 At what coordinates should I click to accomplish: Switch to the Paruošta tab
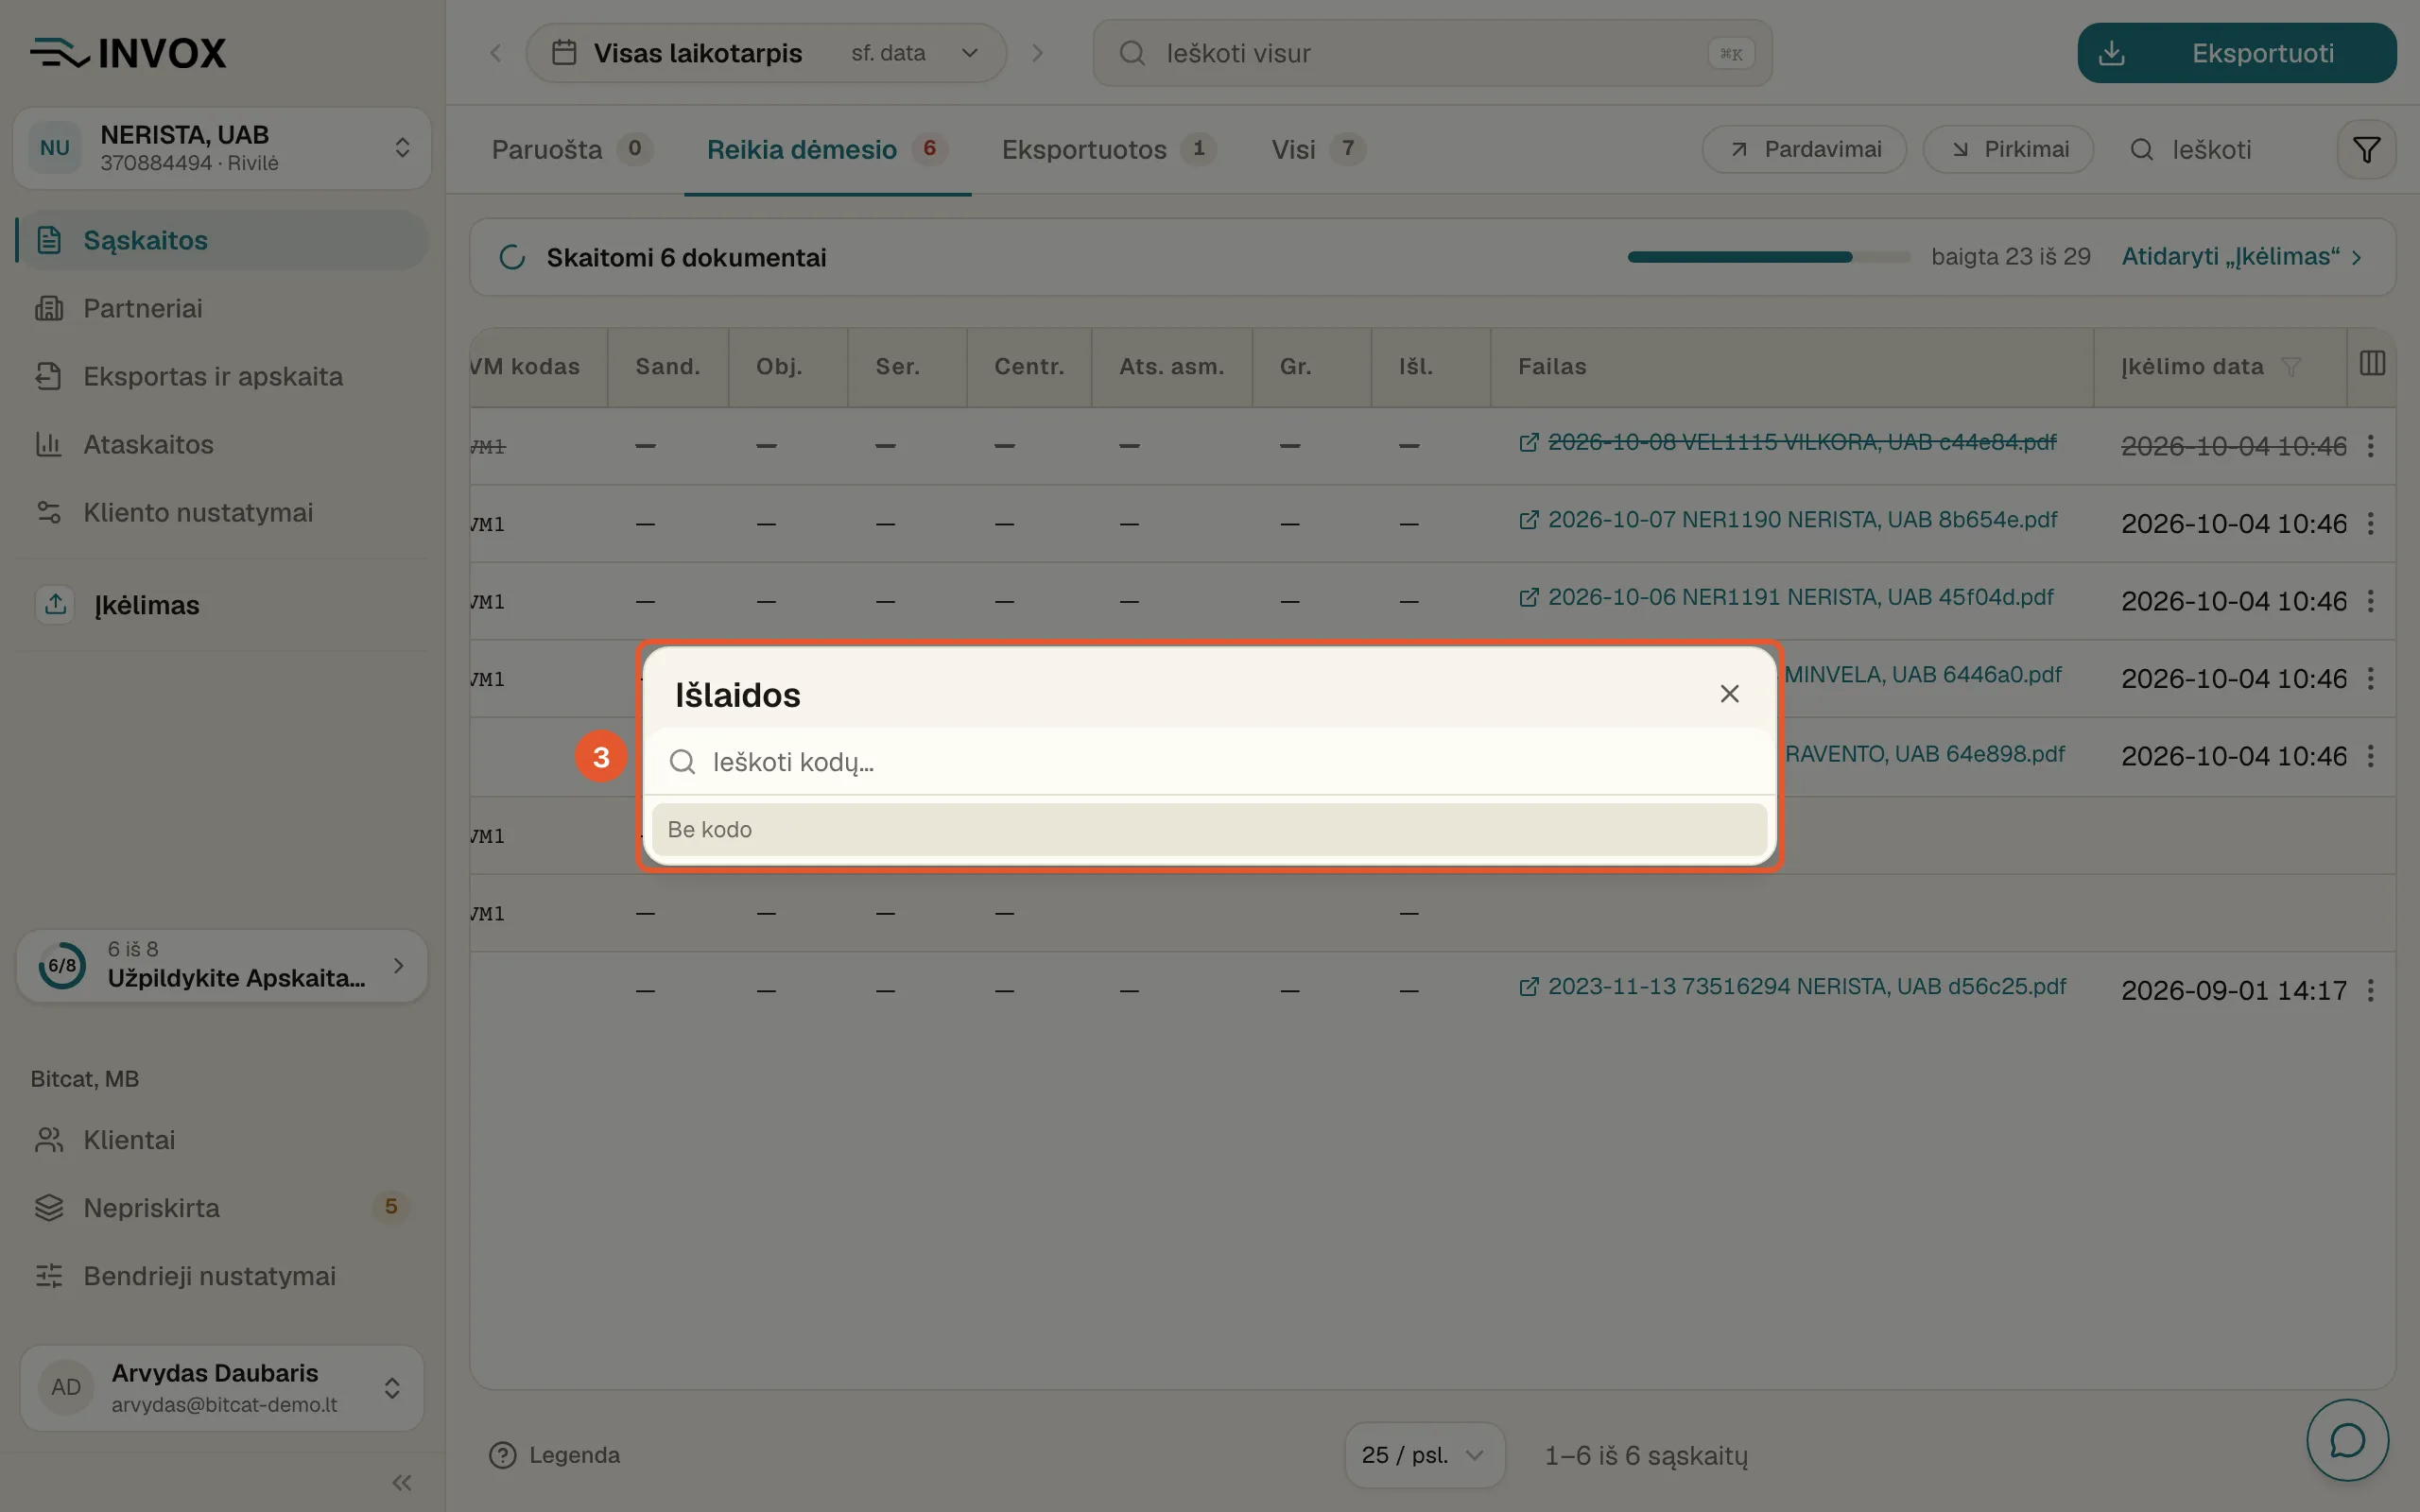point(572,150)
